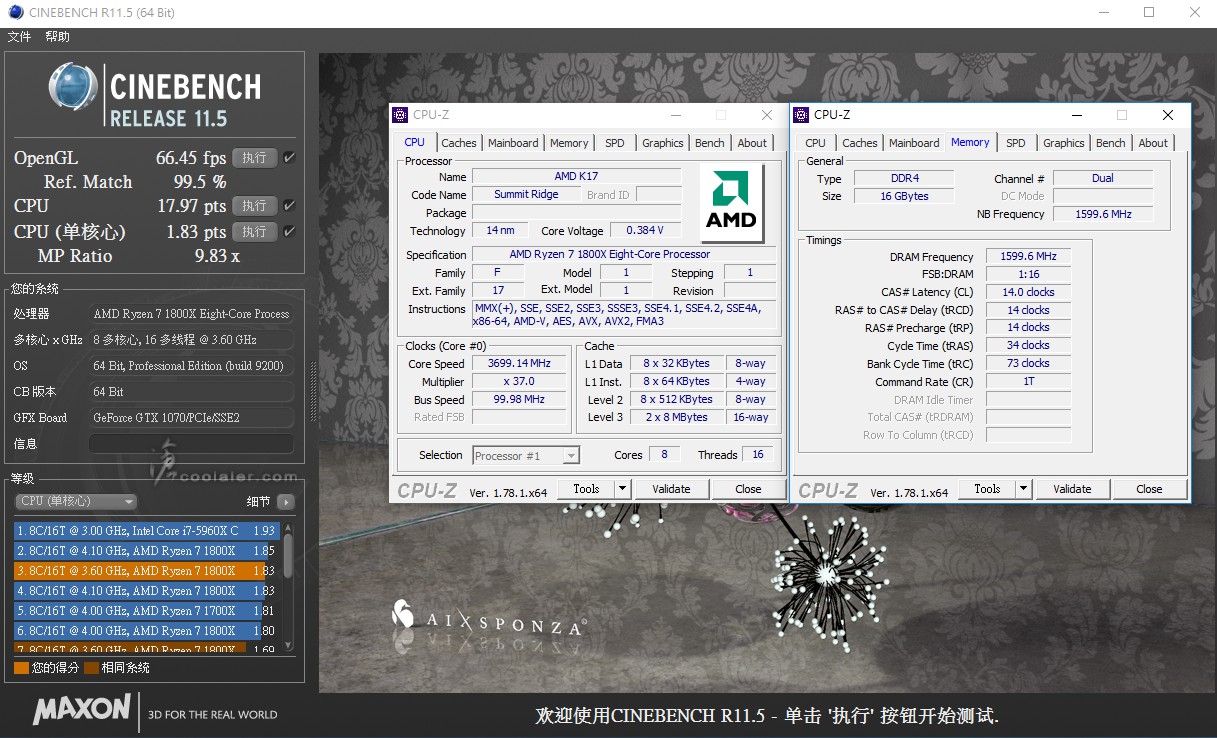The width and height of the screenshot is (1217, 738).
Task: Switch to Mainboard tab in Memory CPU-Z window
Action: pyautogui.click(x=914, y=143)
